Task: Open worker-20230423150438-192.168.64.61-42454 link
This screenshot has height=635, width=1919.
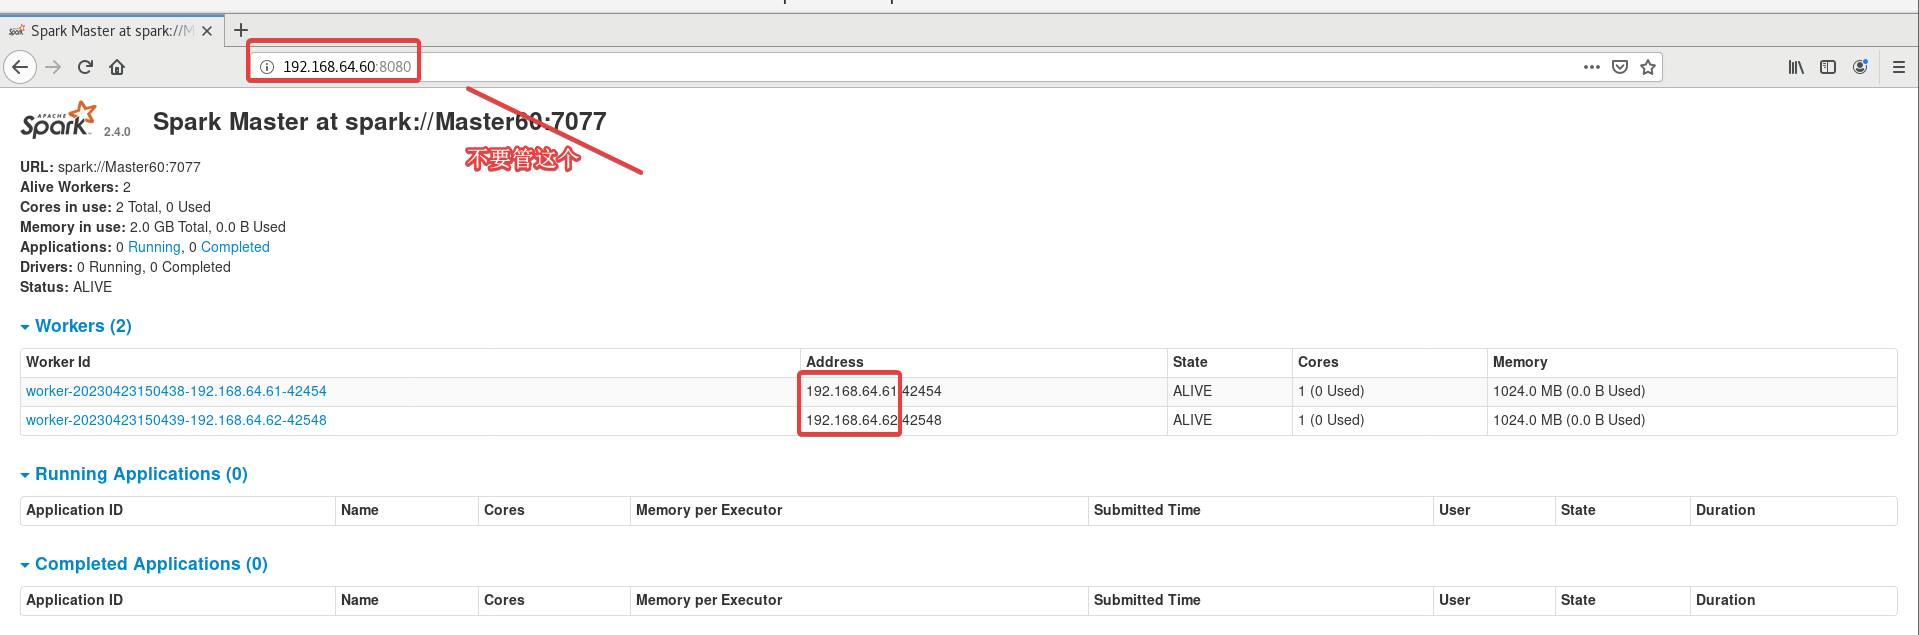Action: pyautogui.click(x=176, y=391)
